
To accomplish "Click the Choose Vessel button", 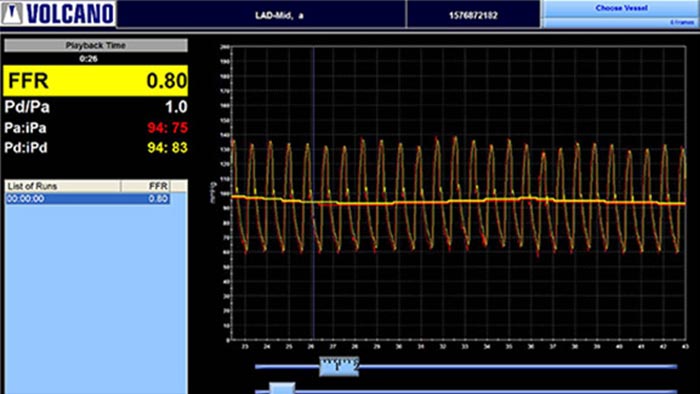I will tap(621, 8).
